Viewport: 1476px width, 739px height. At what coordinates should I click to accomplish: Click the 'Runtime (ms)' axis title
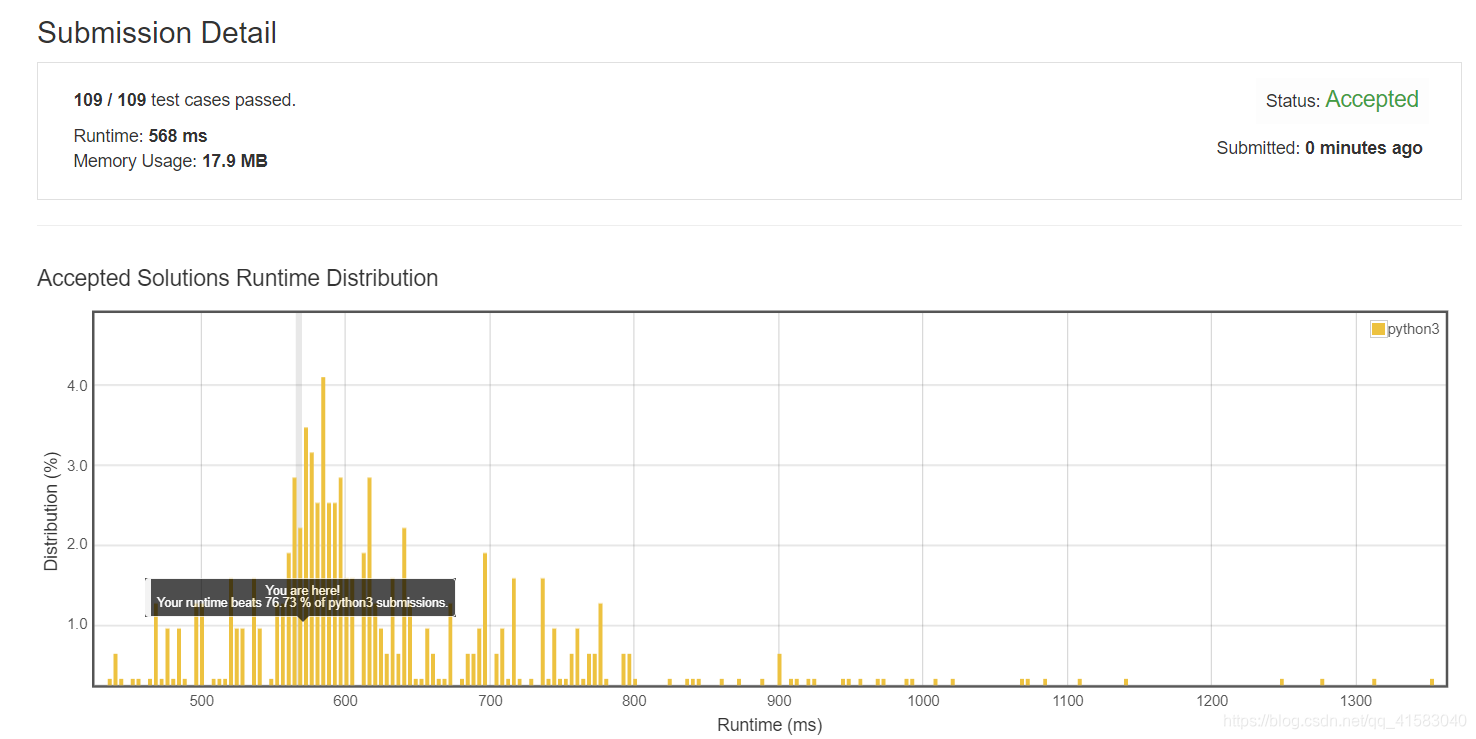(x=769, y=725)
